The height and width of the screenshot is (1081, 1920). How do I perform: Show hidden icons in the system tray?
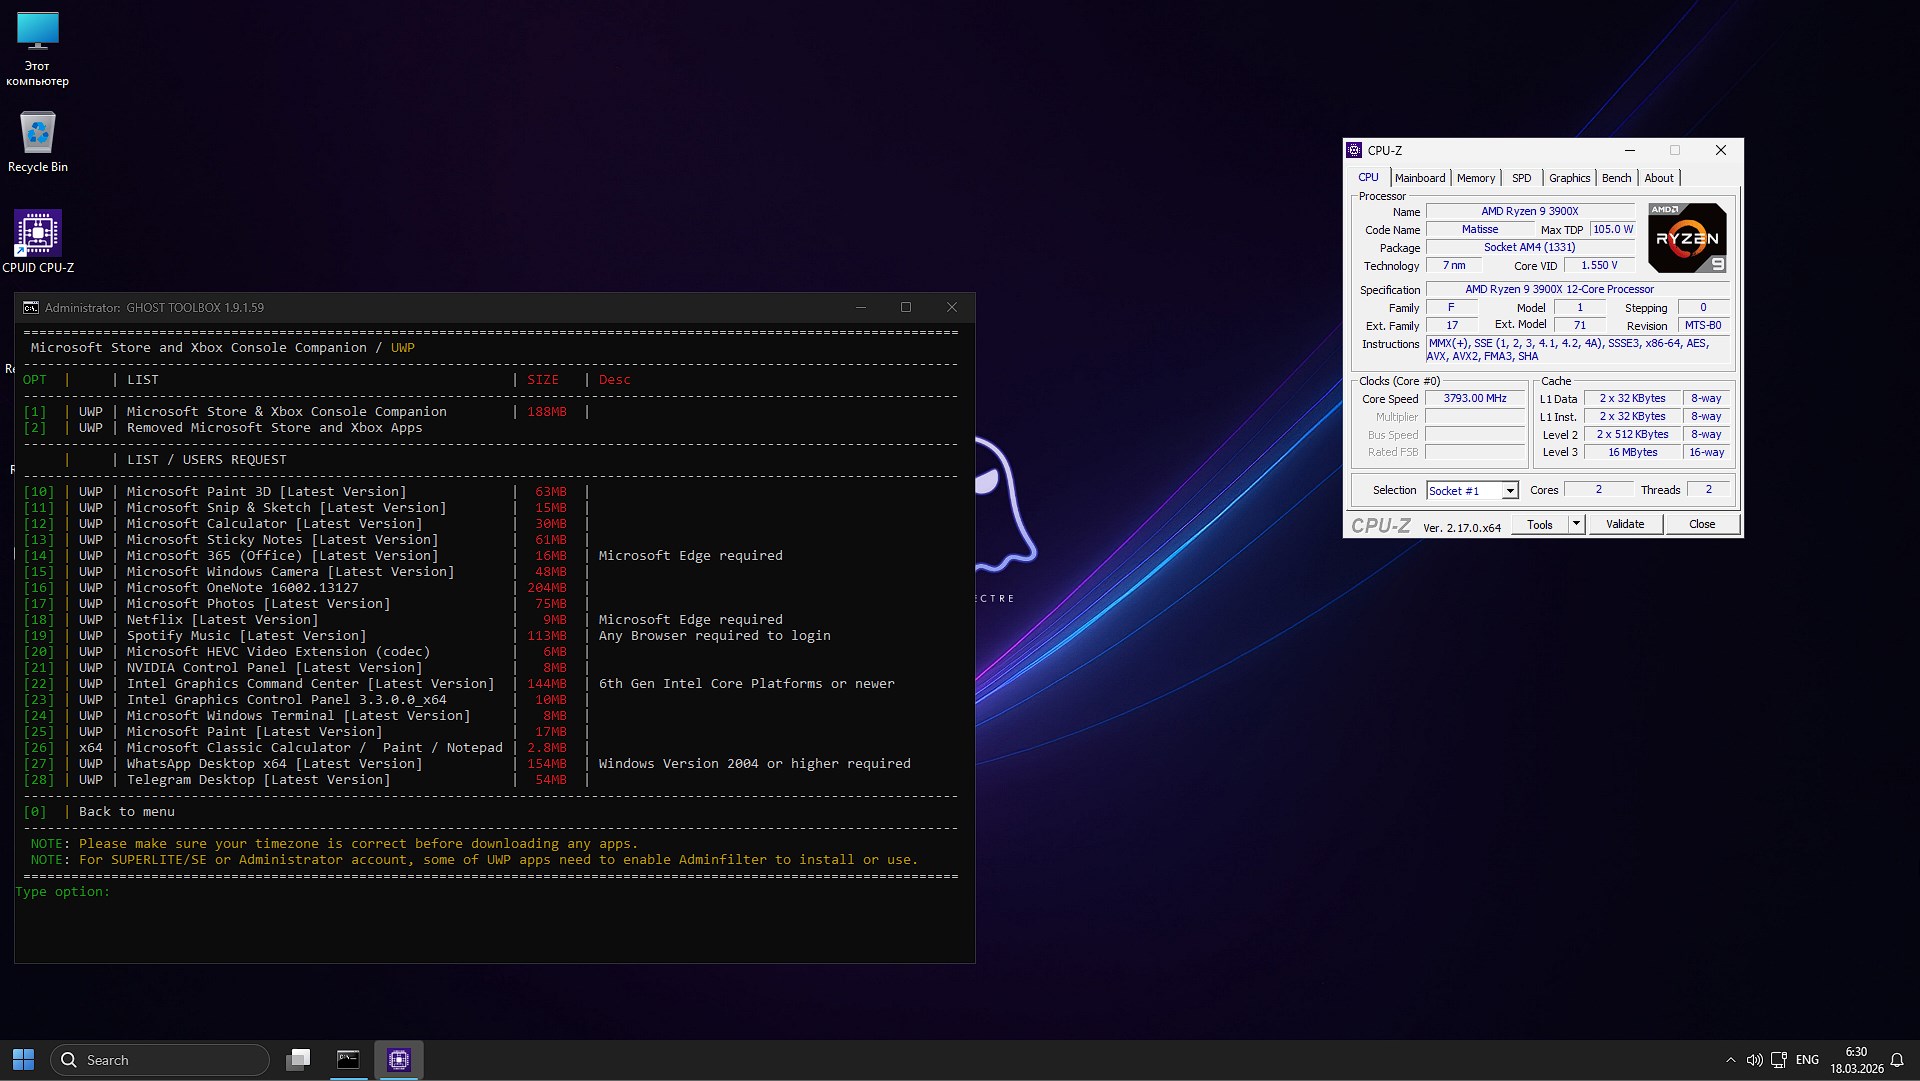[1730, 1060]
